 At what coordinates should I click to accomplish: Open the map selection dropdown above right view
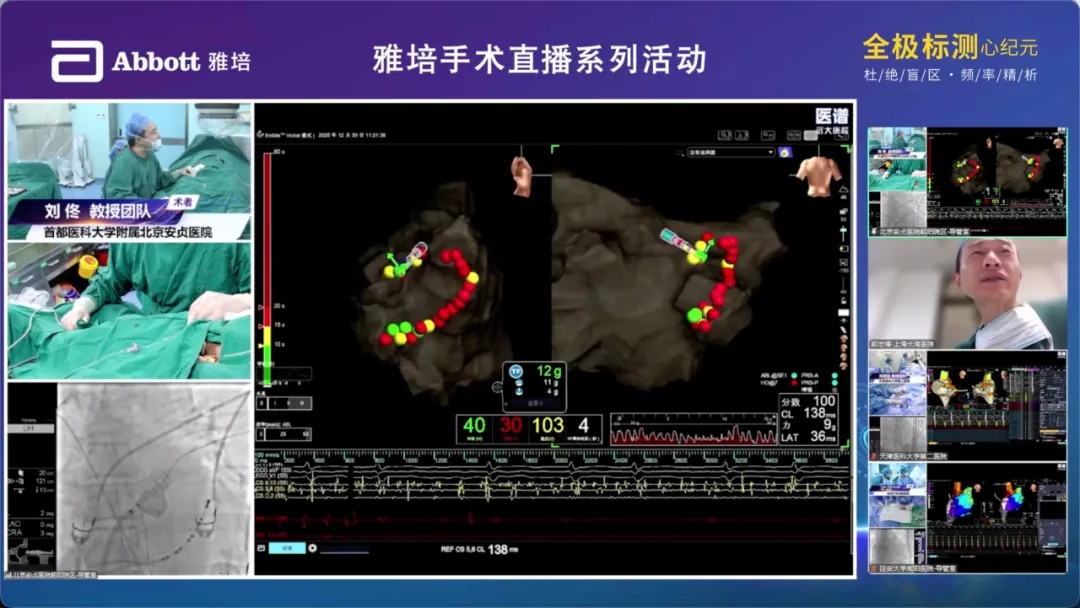click(731, 152)
